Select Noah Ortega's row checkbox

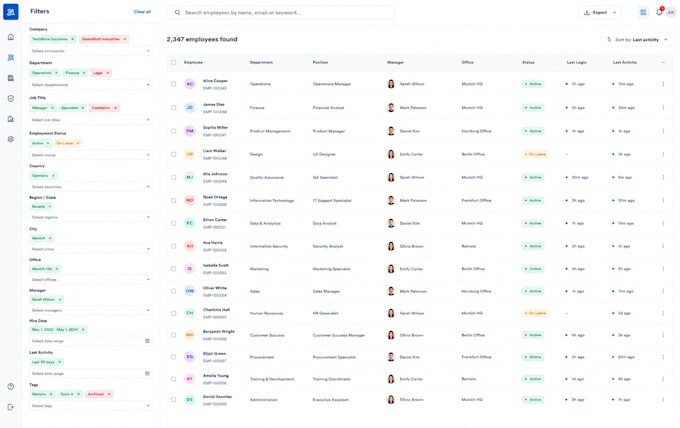click(173, 200)
